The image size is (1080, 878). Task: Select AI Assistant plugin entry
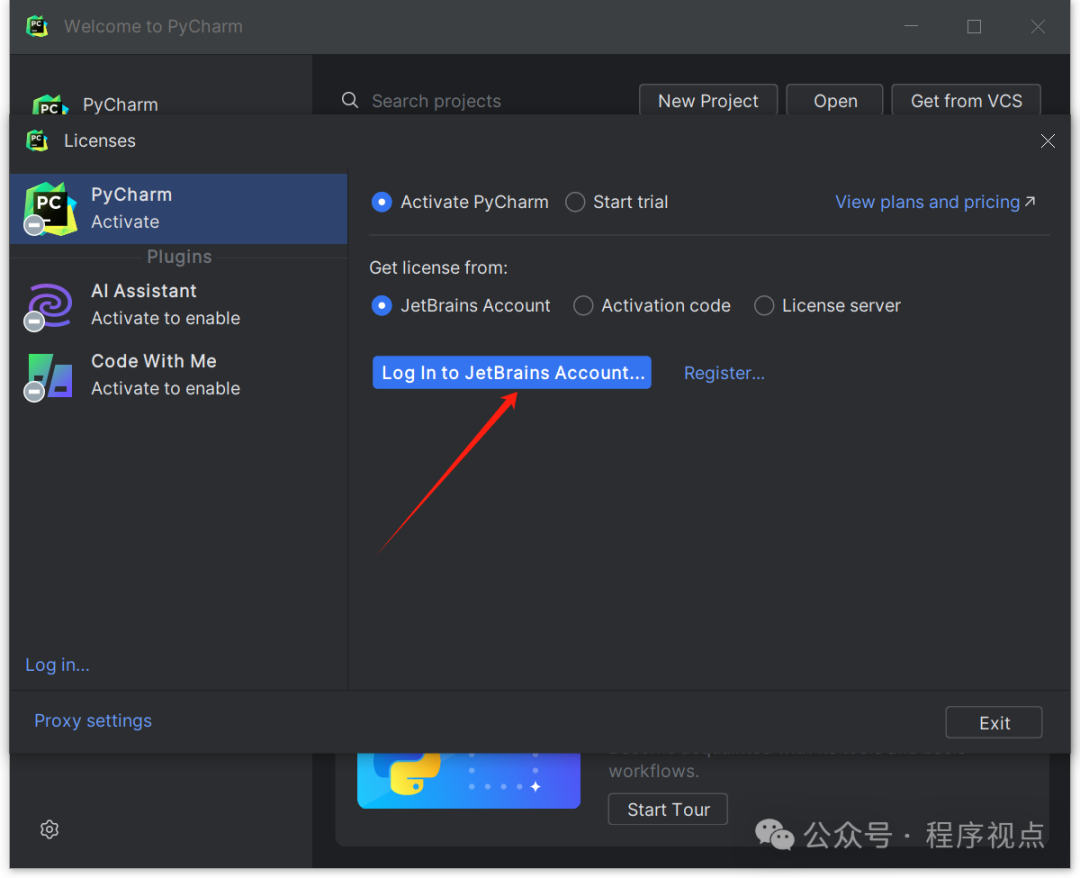[x=178, y=304]
